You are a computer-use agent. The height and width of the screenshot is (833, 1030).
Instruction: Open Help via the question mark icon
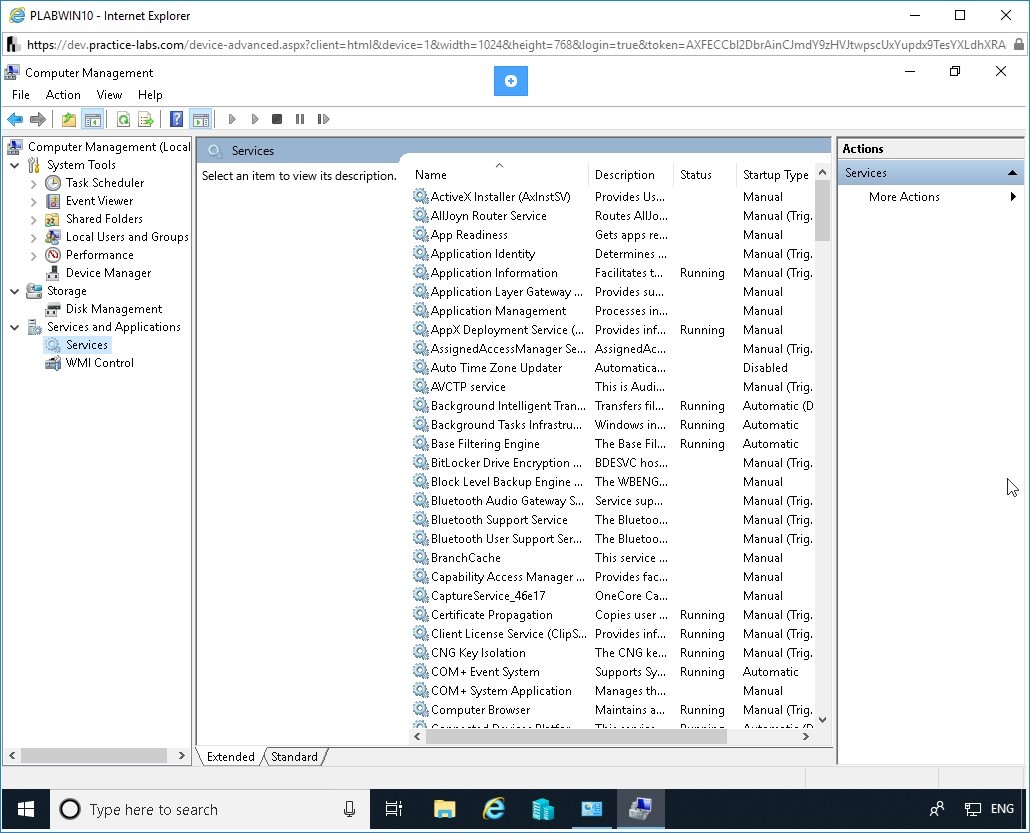point(176,119)
